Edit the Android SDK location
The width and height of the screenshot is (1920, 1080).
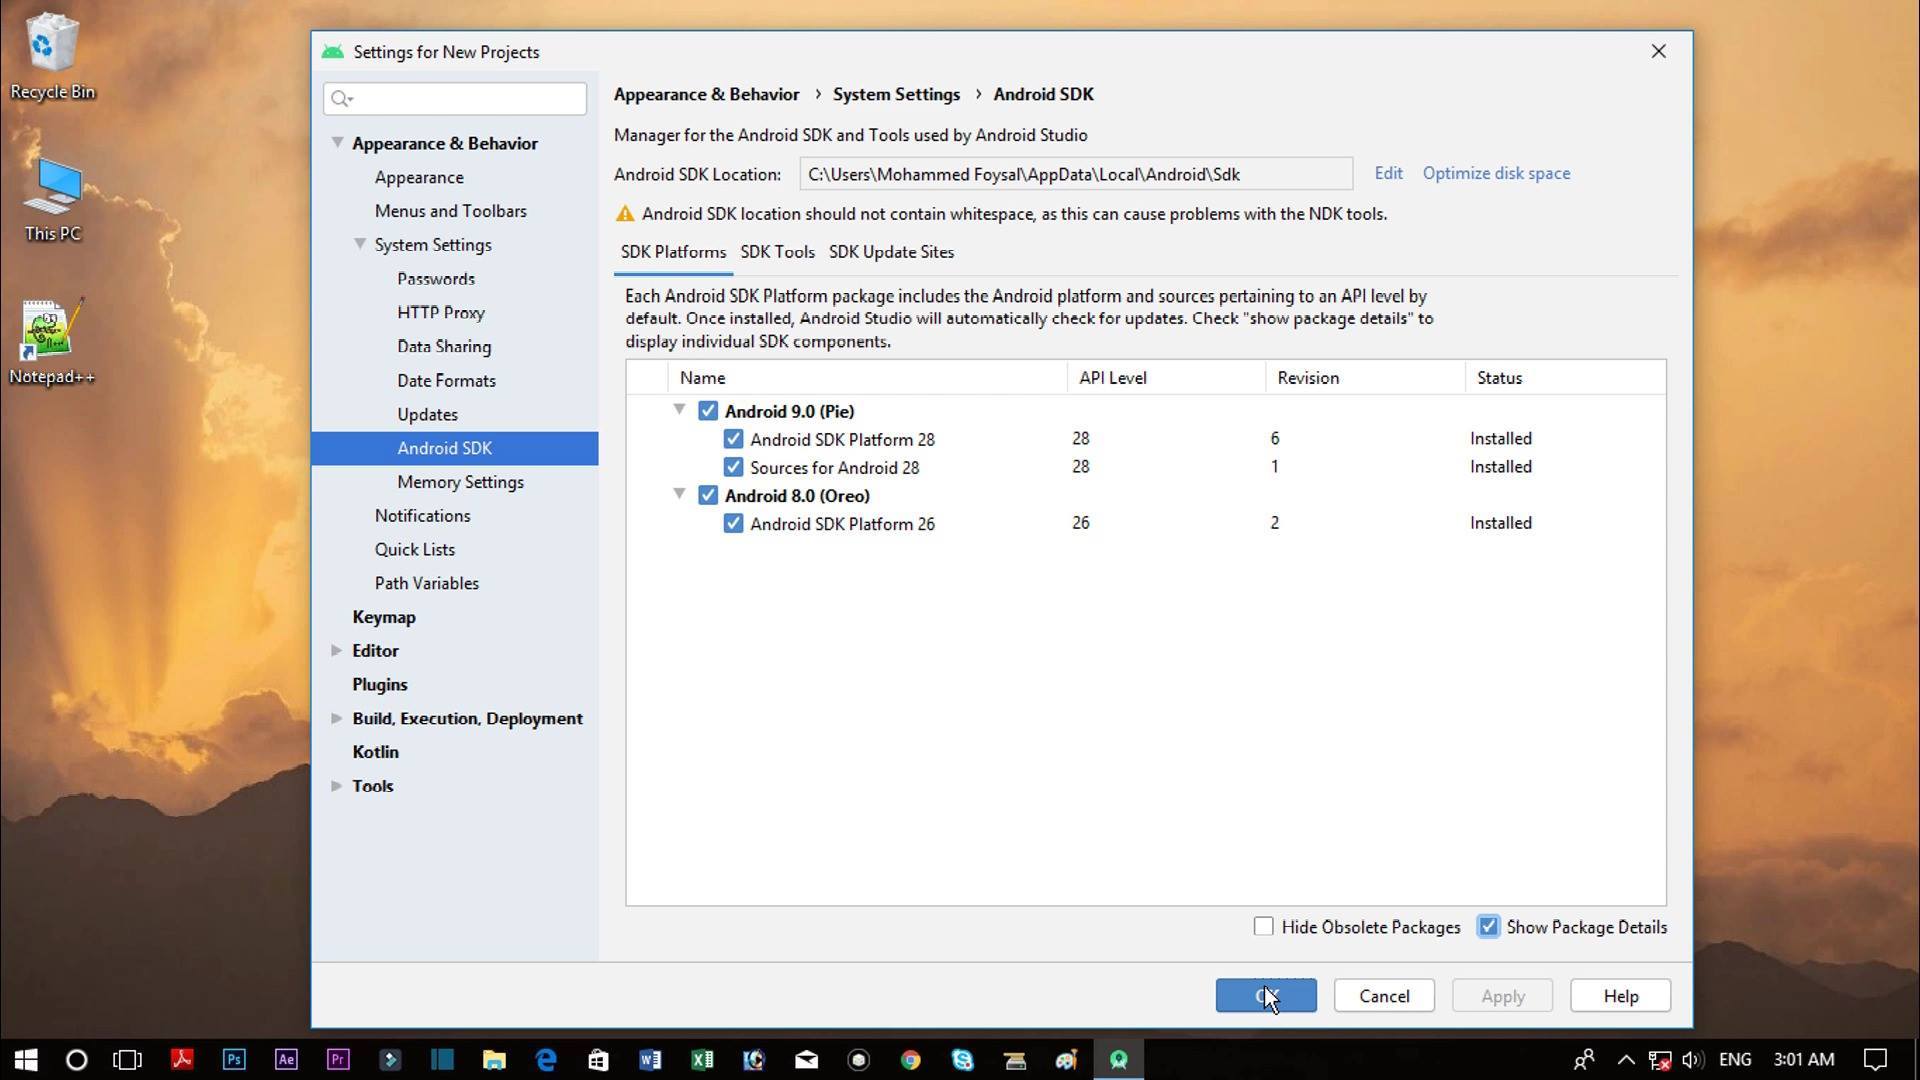[x=1388, y=173]
